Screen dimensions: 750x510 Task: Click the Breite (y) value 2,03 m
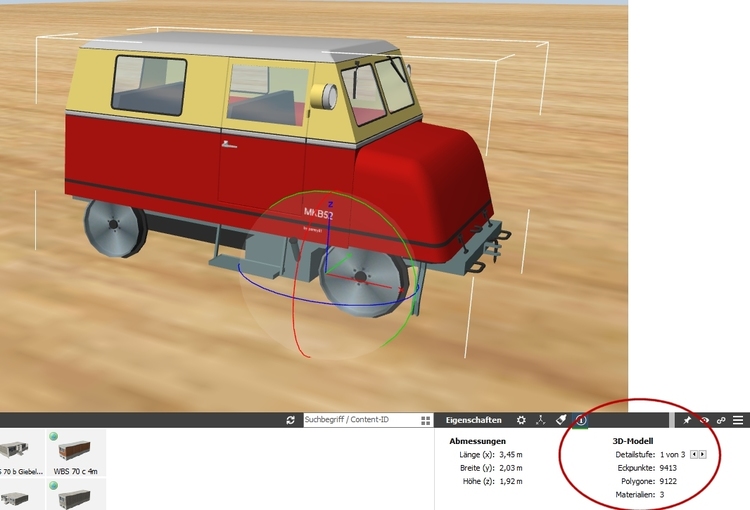tap(511, 468)
